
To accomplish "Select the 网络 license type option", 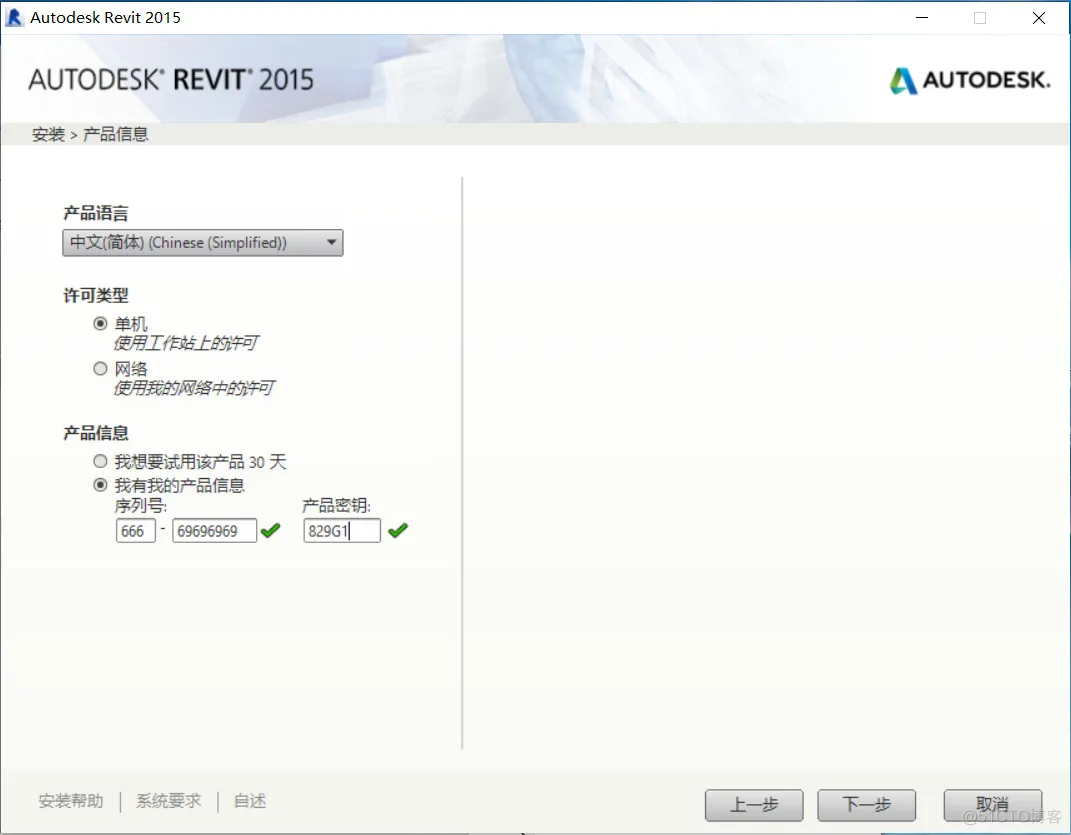I will 100,368.
